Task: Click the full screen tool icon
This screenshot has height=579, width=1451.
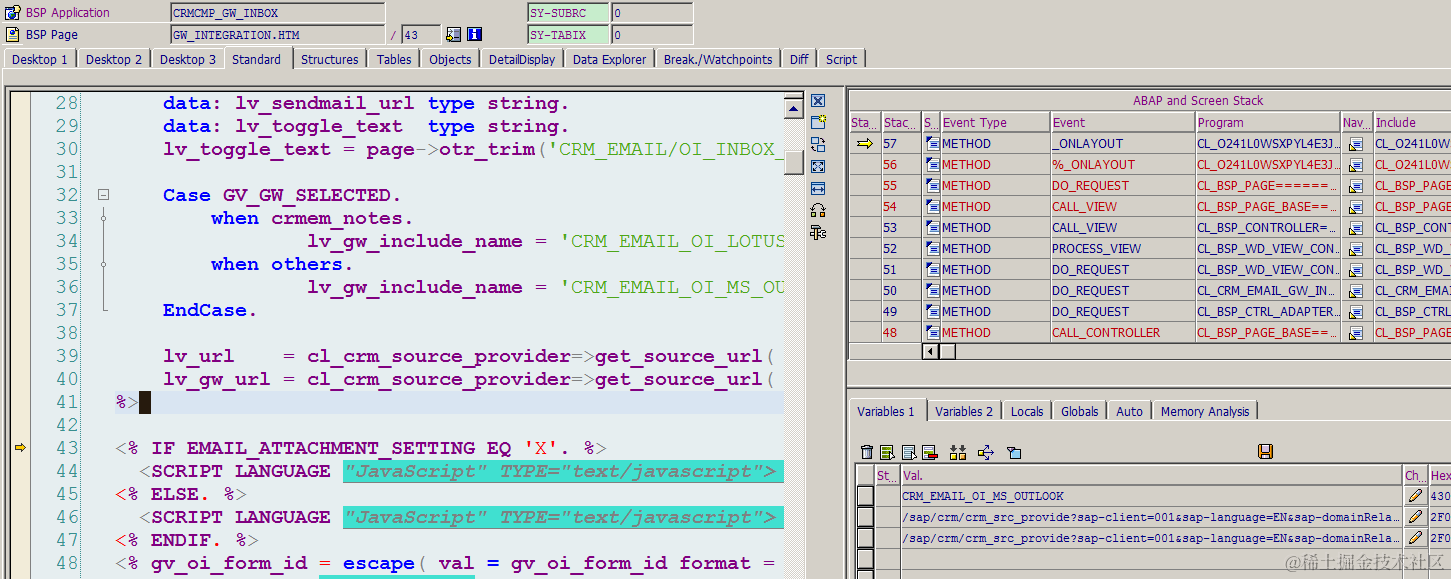Action: 818,166
